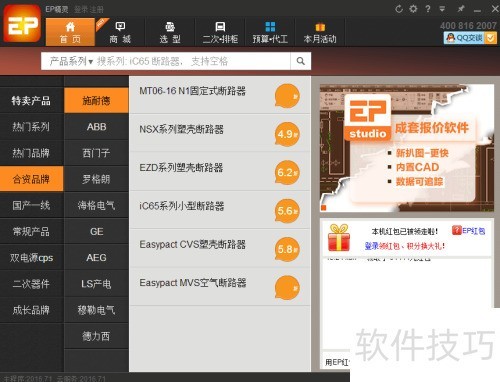Click the 400 816 2007 phone number
This screenshot has width=500, height=382.
(x=468, y=26)
